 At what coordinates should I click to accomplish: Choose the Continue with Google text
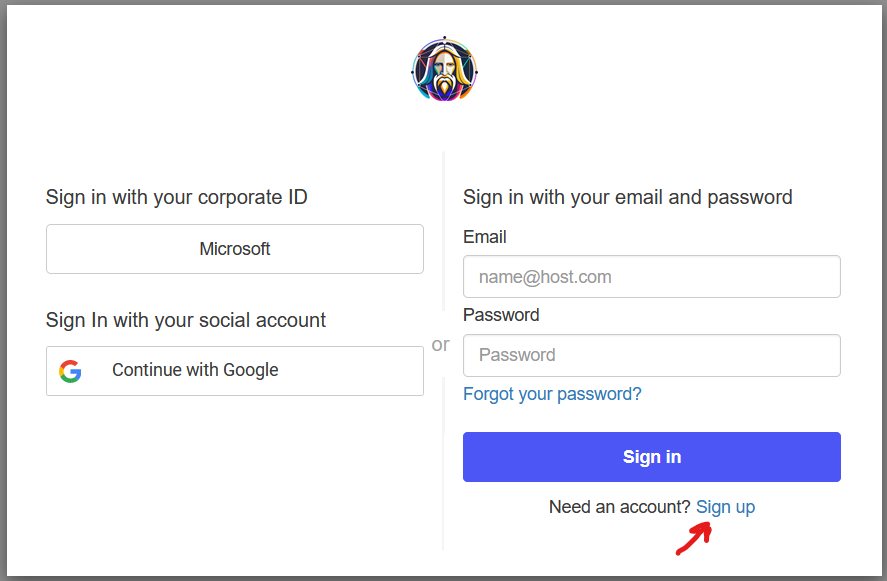[195, 370]
